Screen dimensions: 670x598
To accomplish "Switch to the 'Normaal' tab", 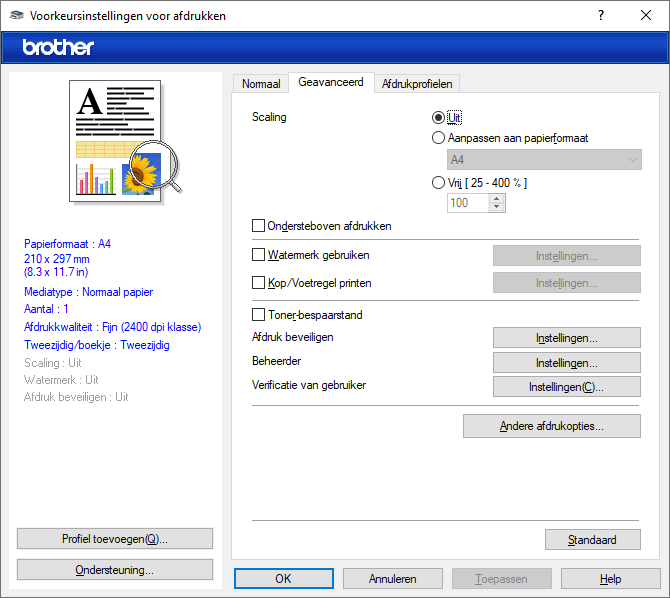I will pyautogui.click(x=261, y=84).
